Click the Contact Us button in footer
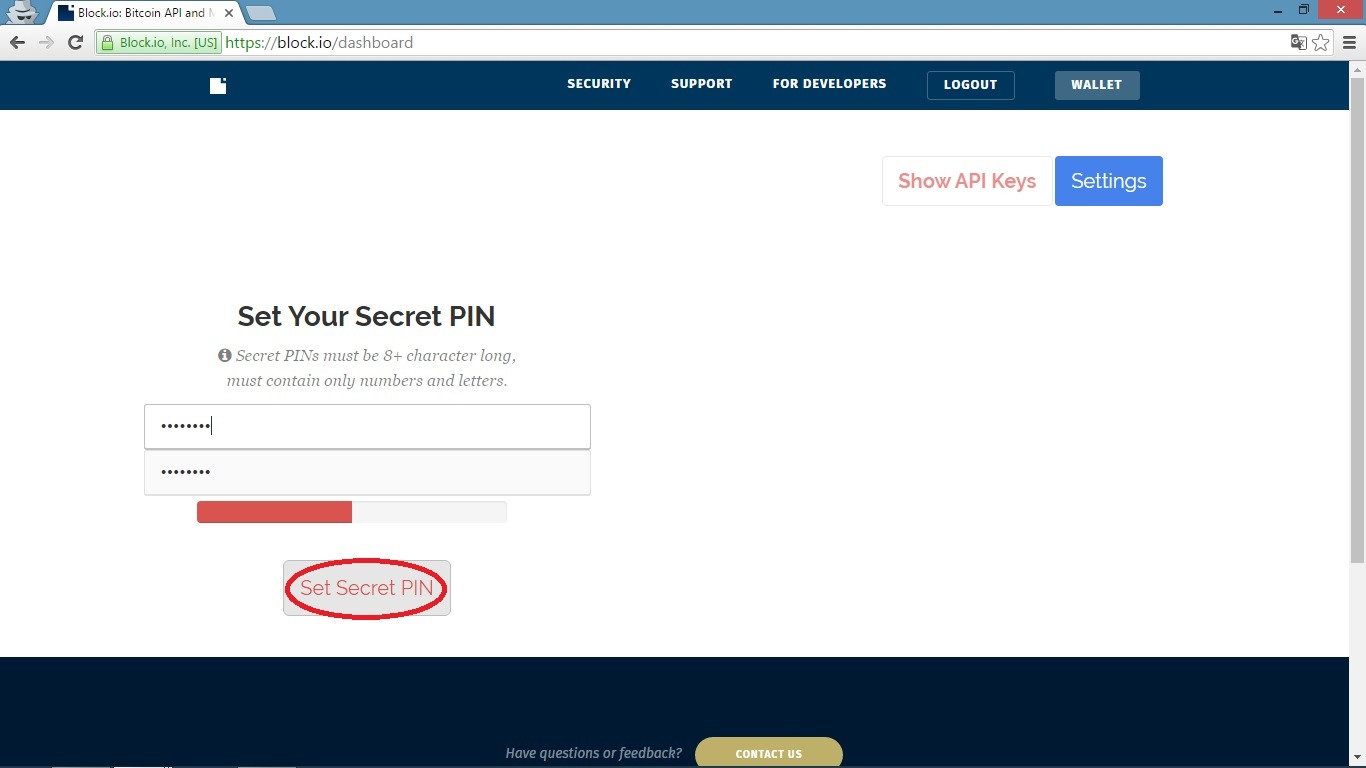1366x768 pixels. tap(769, 753)
